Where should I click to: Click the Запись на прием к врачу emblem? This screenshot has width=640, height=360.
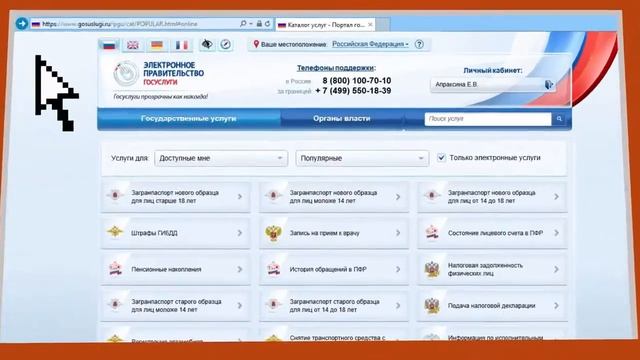point(273,233)
